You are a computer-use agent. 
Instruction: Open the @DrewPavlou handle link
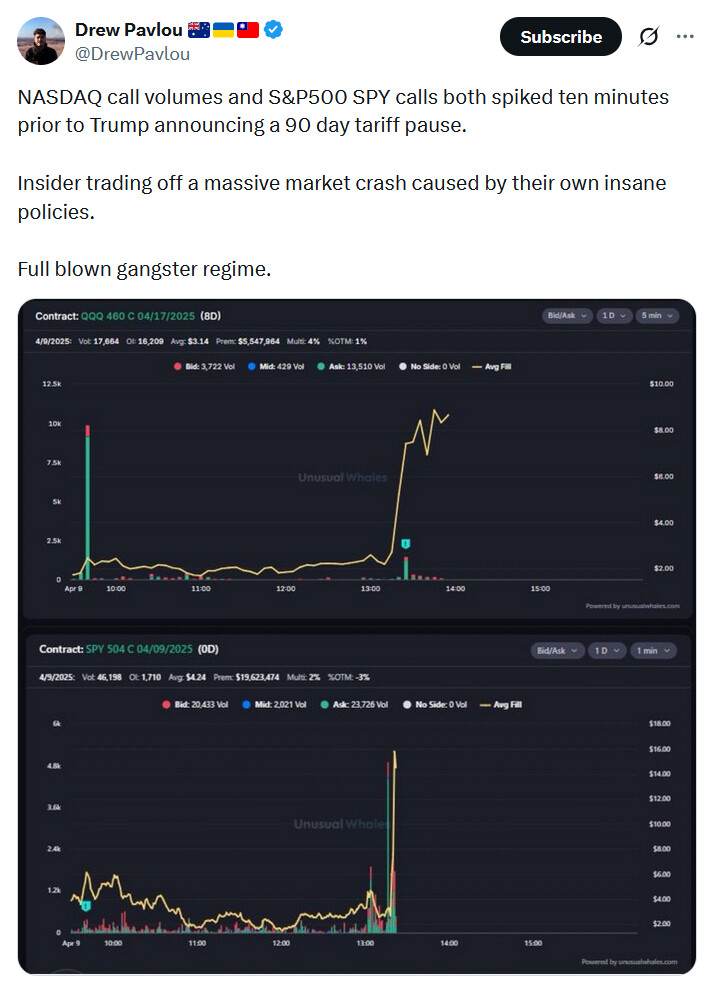pyautogui.click(x=132, y=54)
